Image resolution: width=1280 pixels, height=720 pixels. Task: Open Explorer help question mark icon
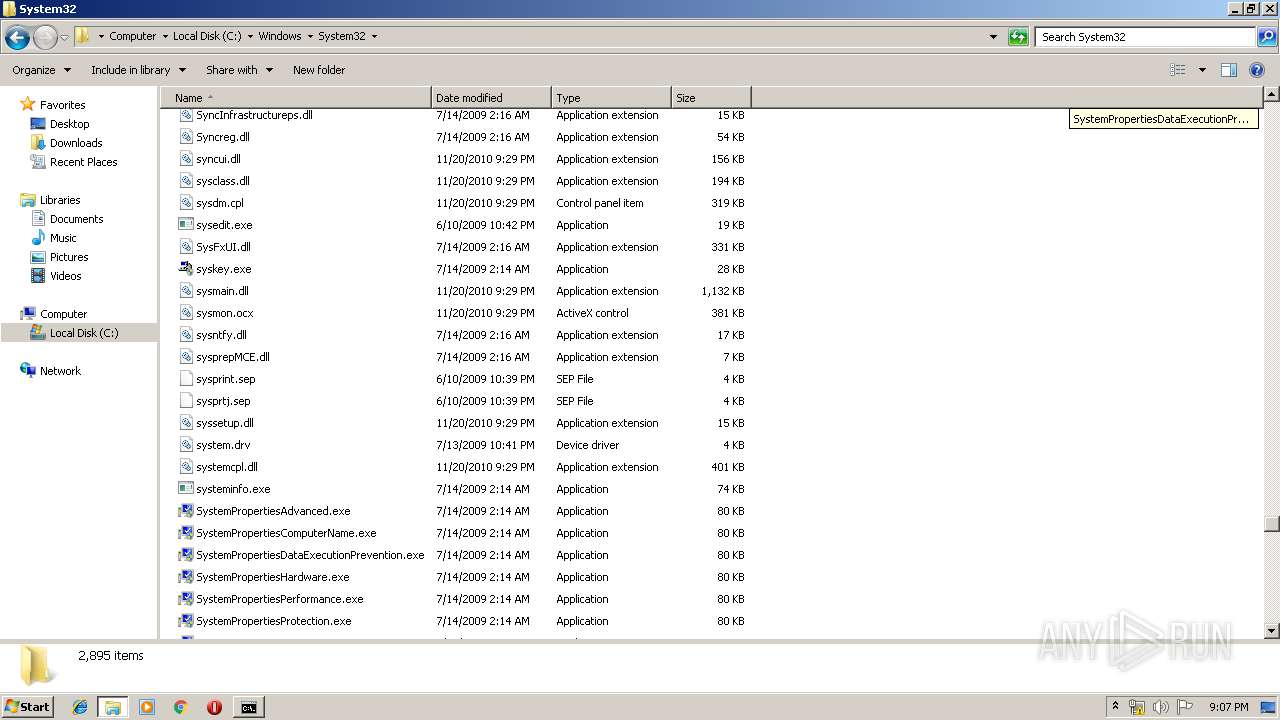[1257, 70]
